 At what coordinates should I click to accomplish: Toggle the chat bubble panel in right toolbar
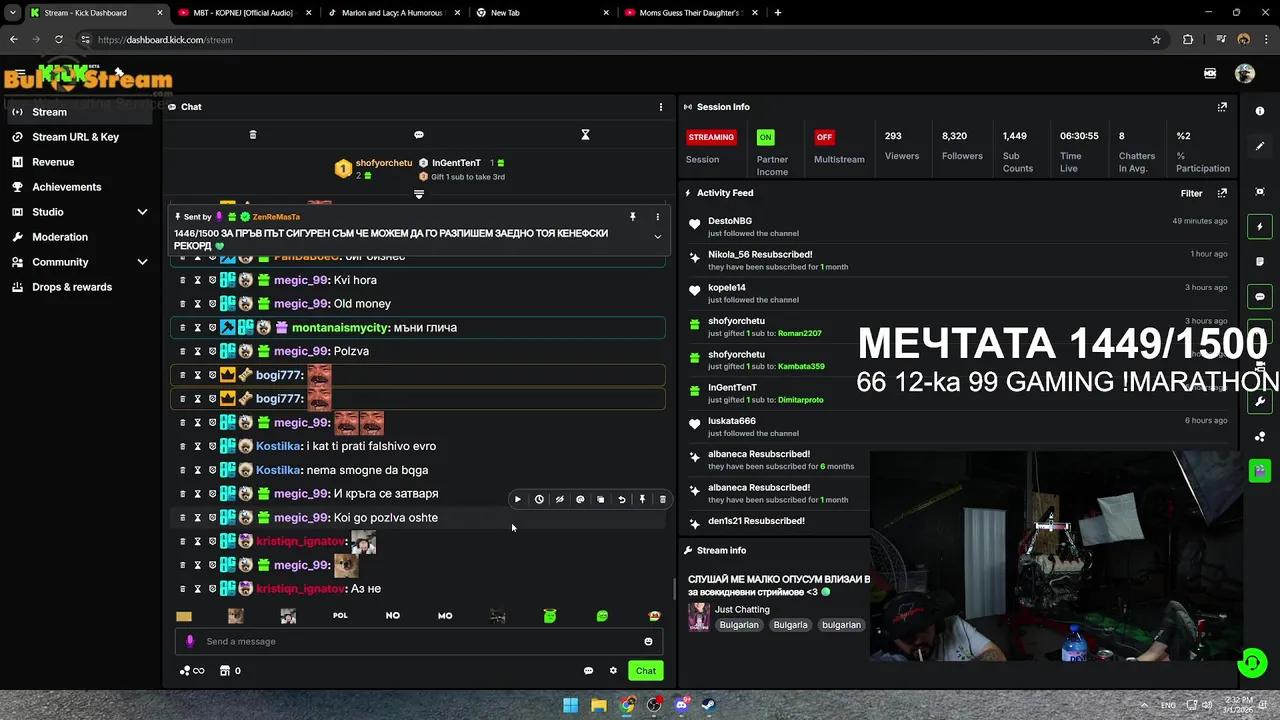tap(1260, 297)
